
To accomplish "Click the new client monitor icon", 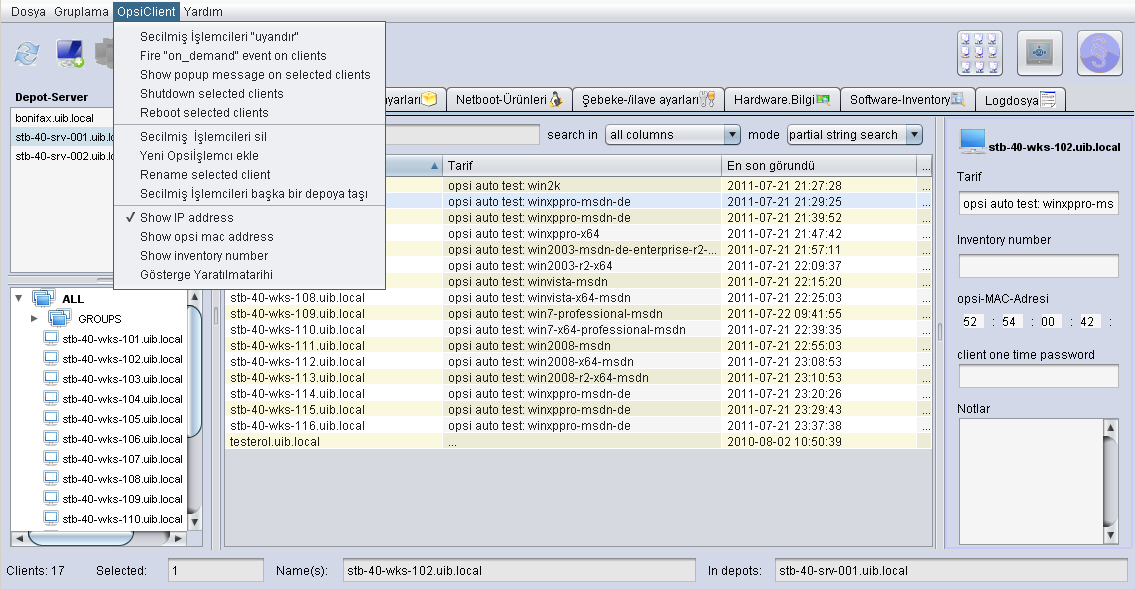I will (x=70, y=54).
